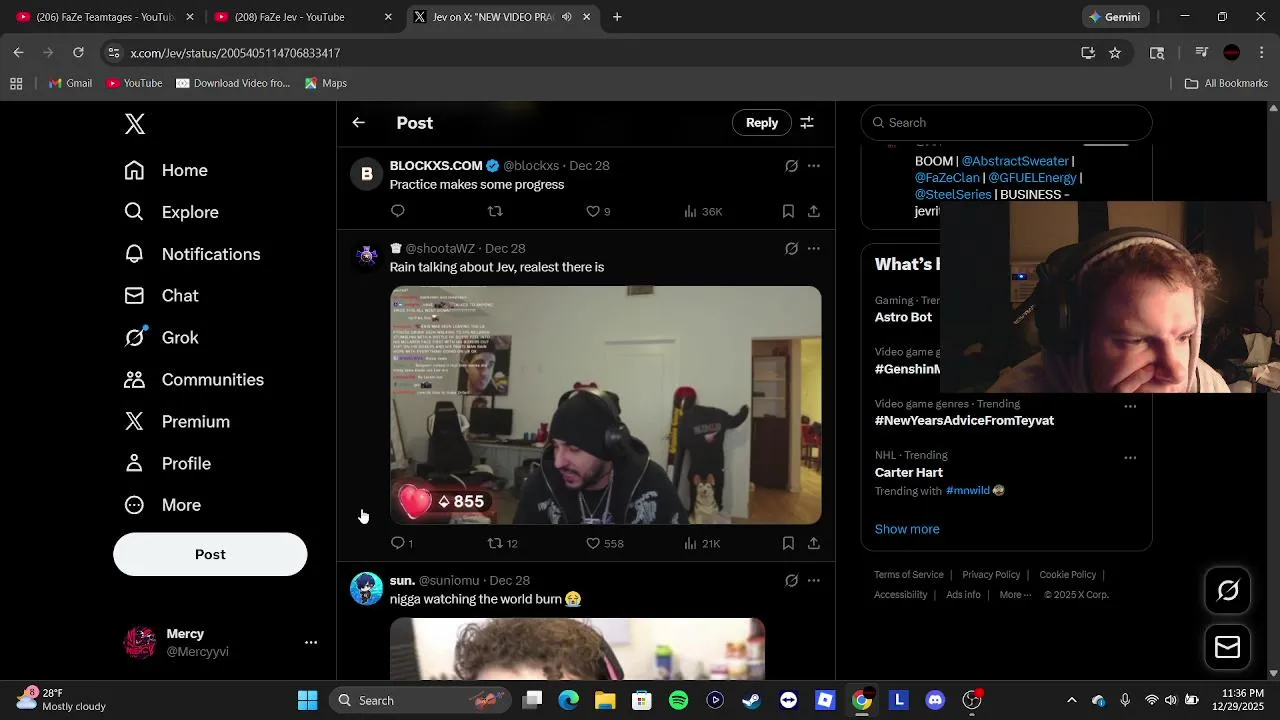
Task: Open Chat in the sidebar
Action: click(x=161, y=296)
